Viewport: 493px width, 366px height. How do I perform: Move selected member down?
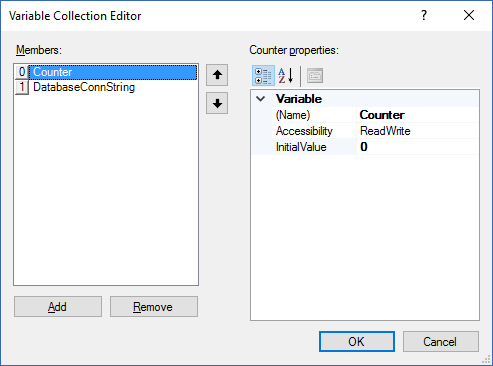(x=217, y=103)
